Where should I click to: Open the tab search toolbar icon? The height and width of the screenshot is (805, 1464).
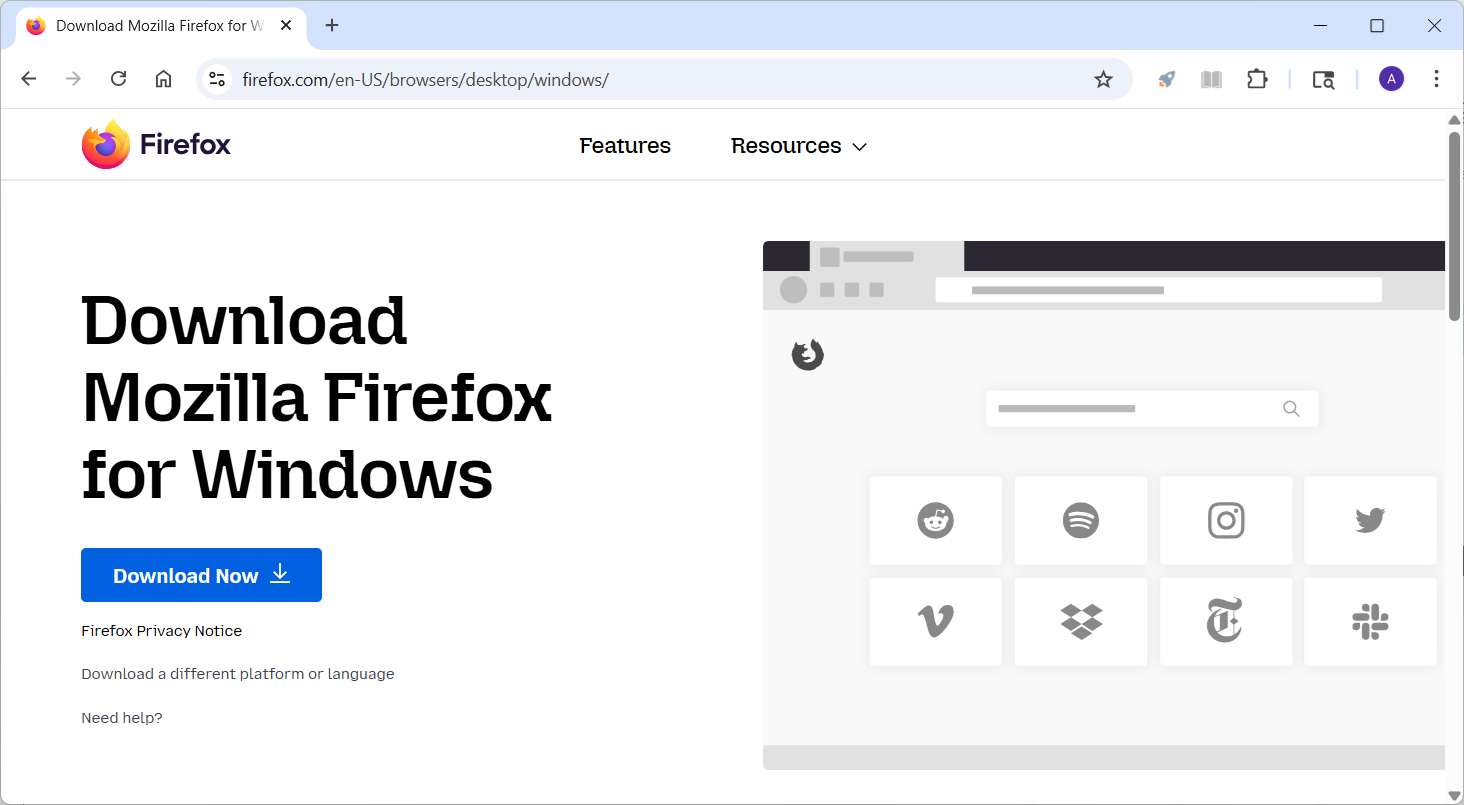pos(1323,79)
